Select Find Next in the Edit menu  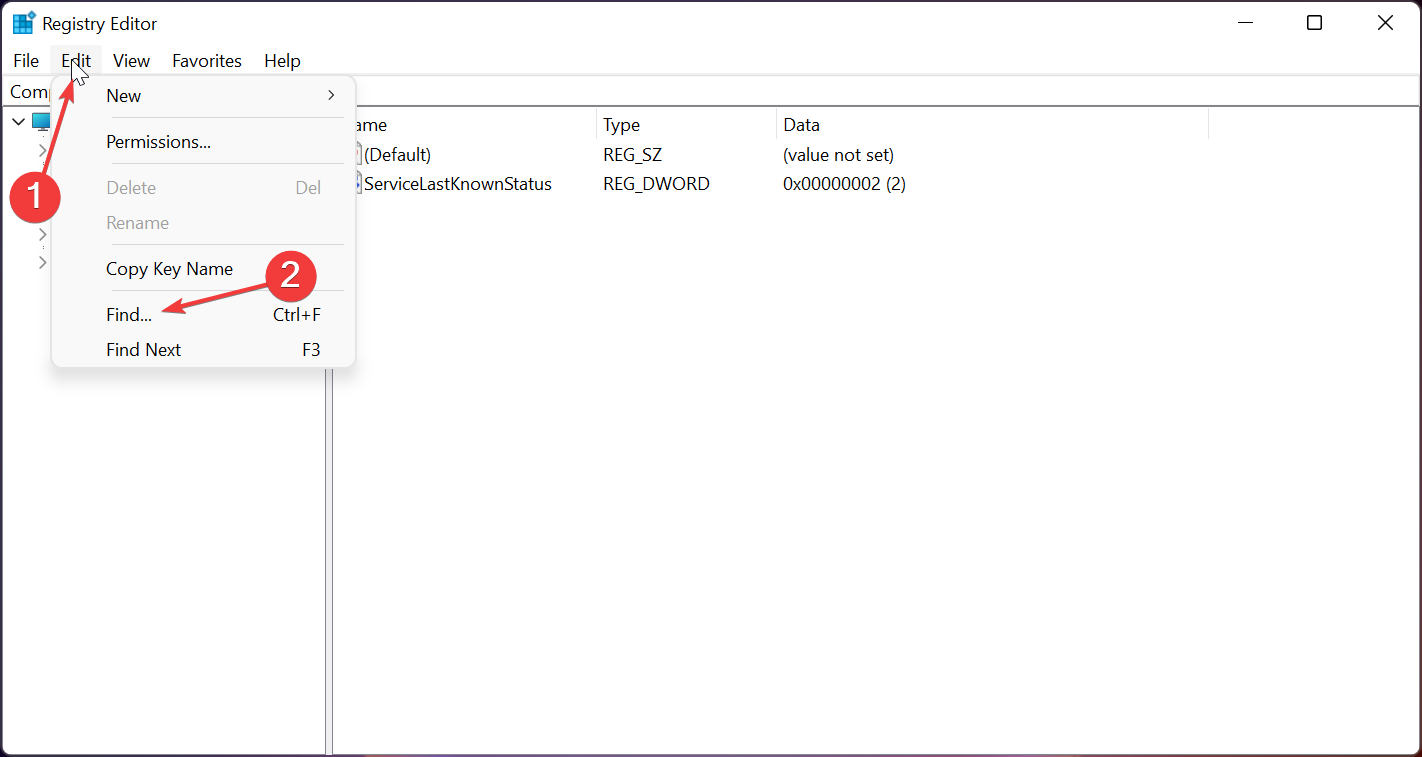(x=204, y=350)
